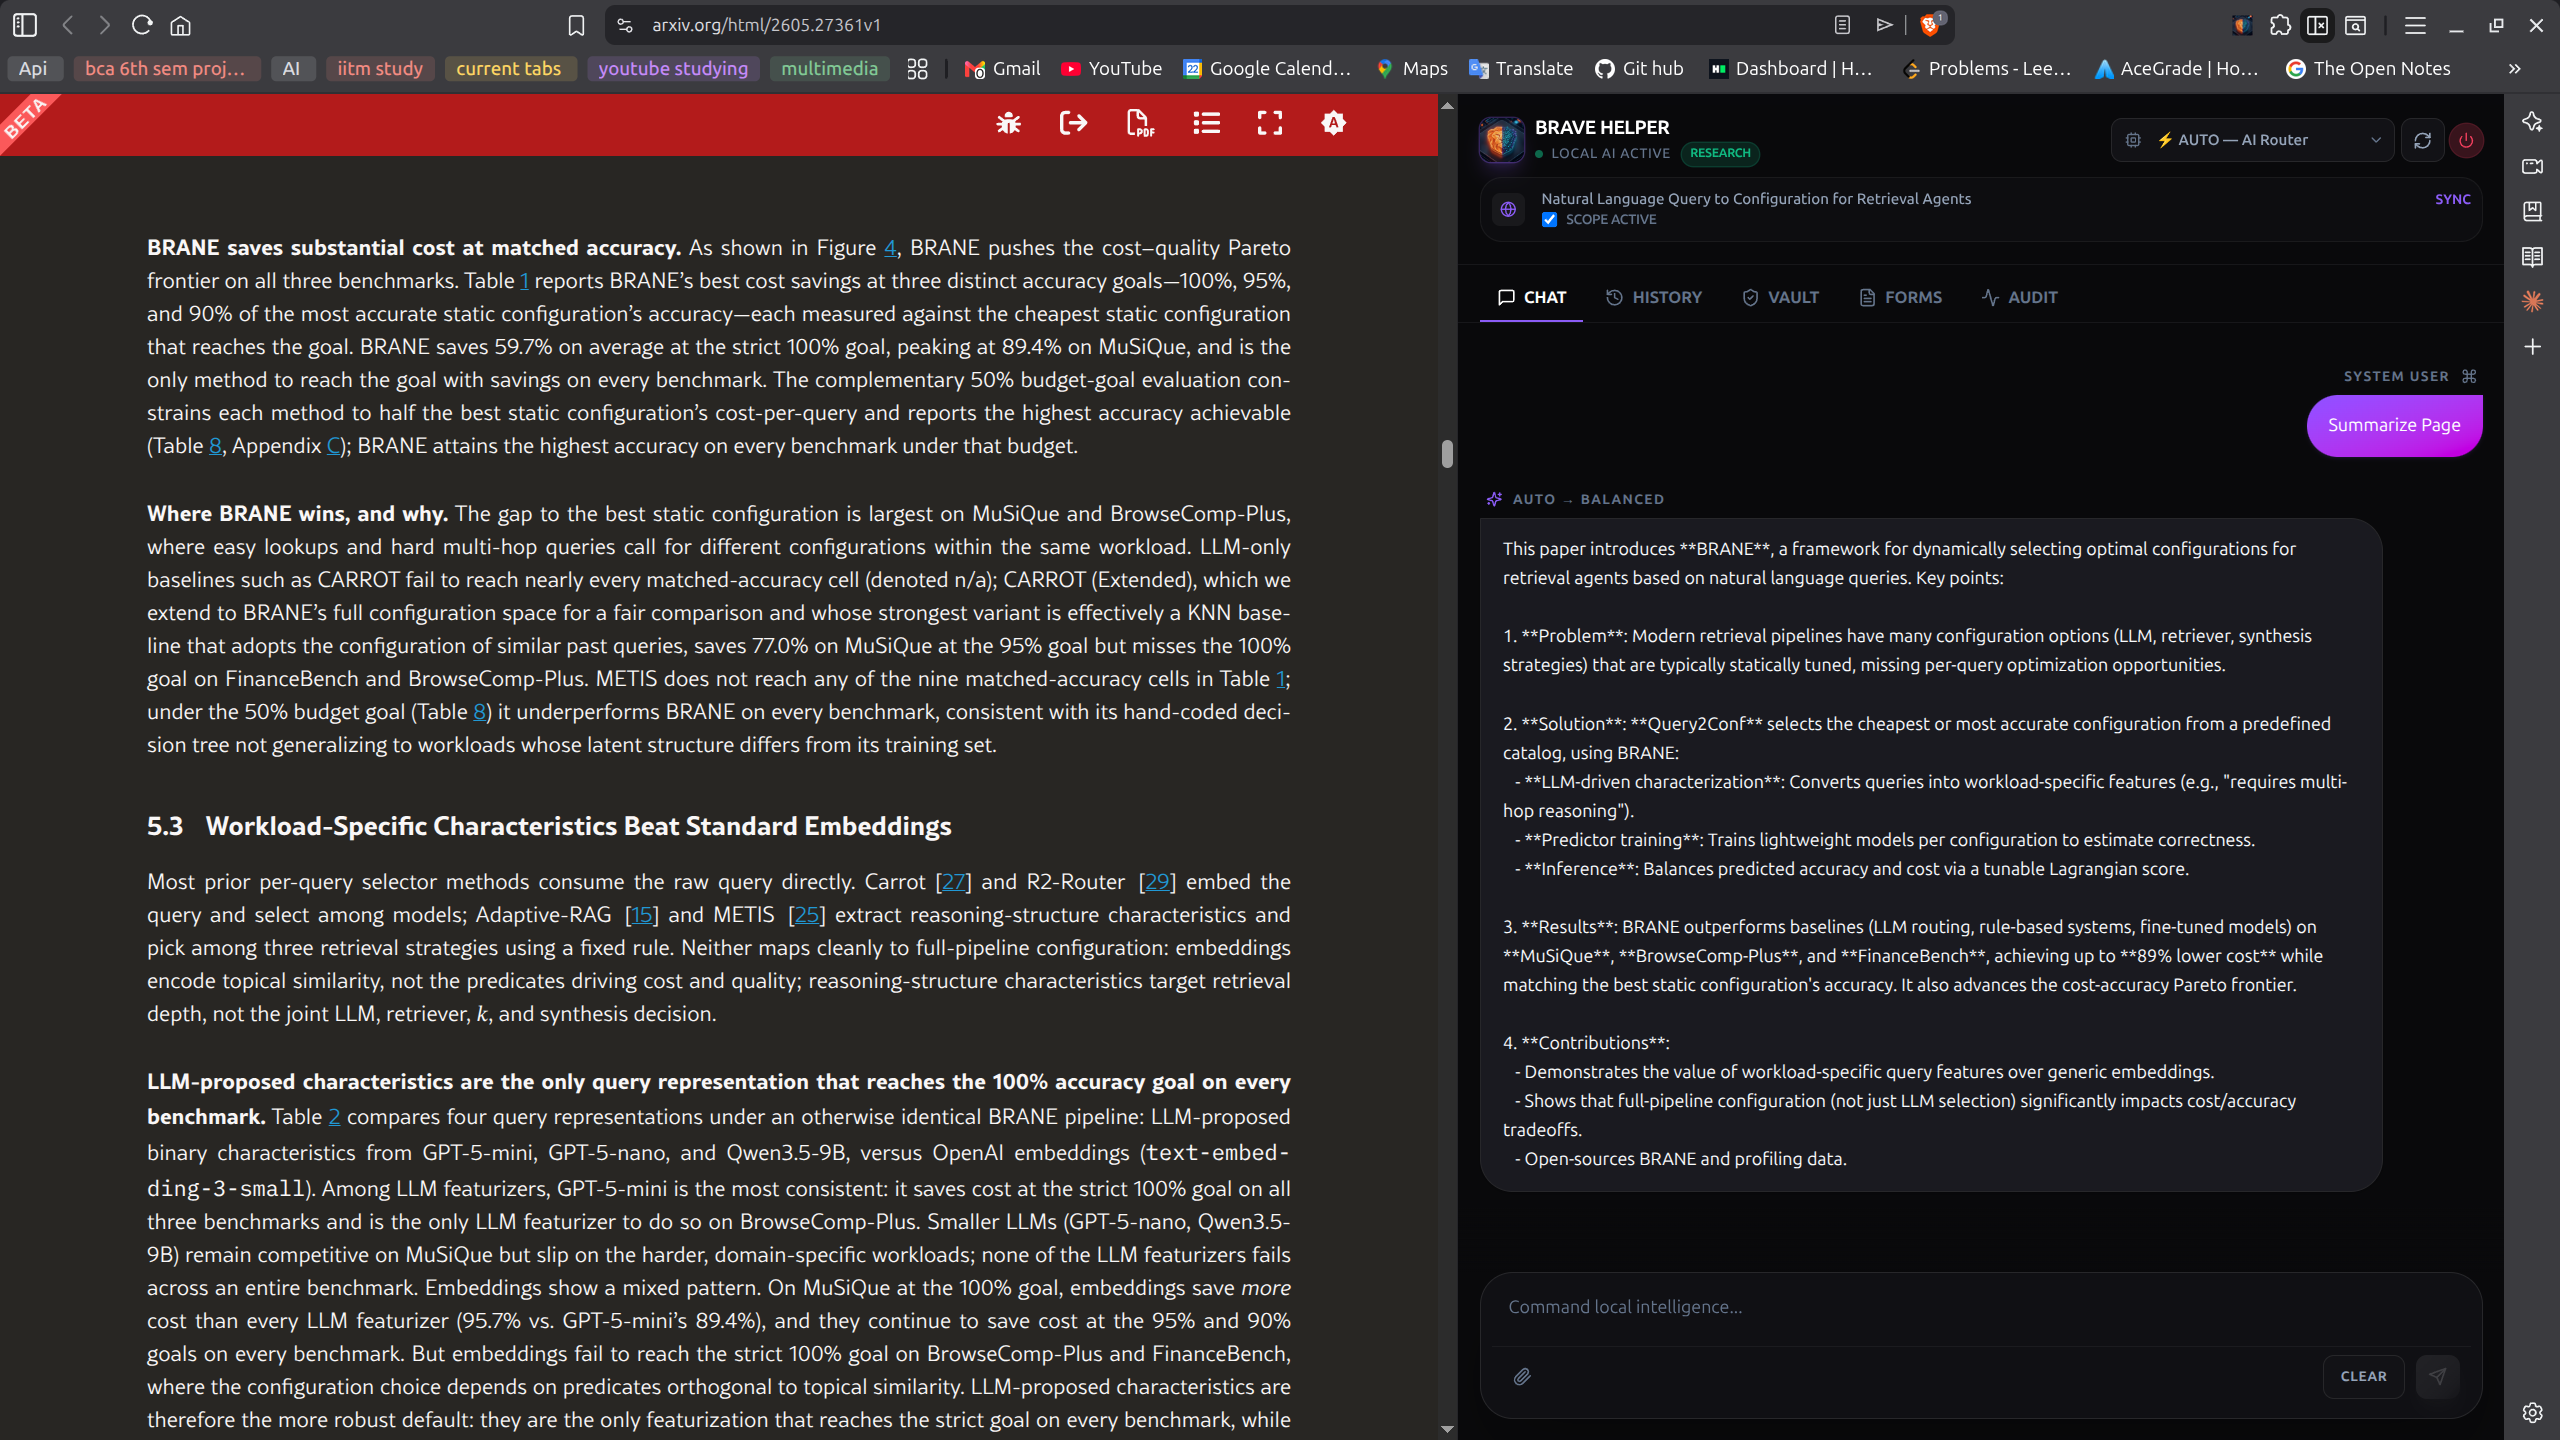Open the 'iitm study' bookmark folder

click(x=380, y=69)
